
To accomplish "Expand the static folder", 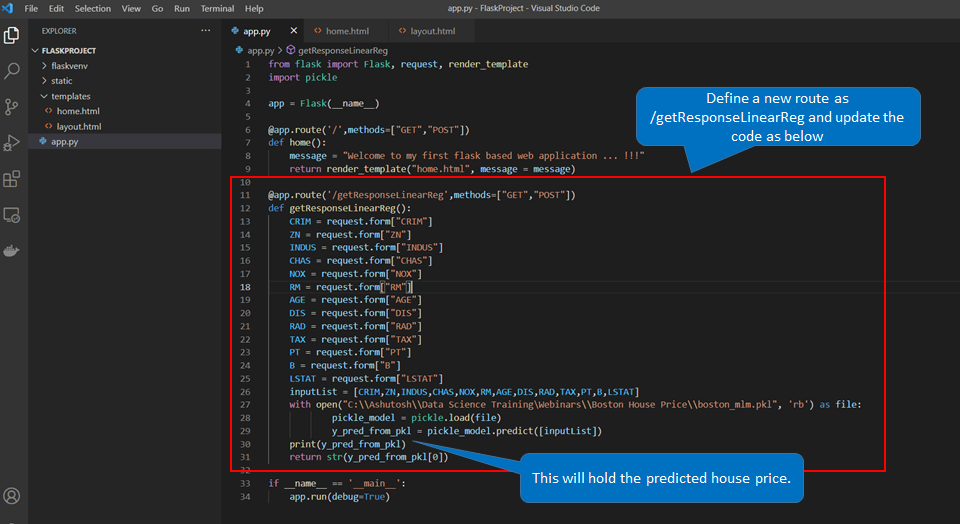I will coord(62,81).
